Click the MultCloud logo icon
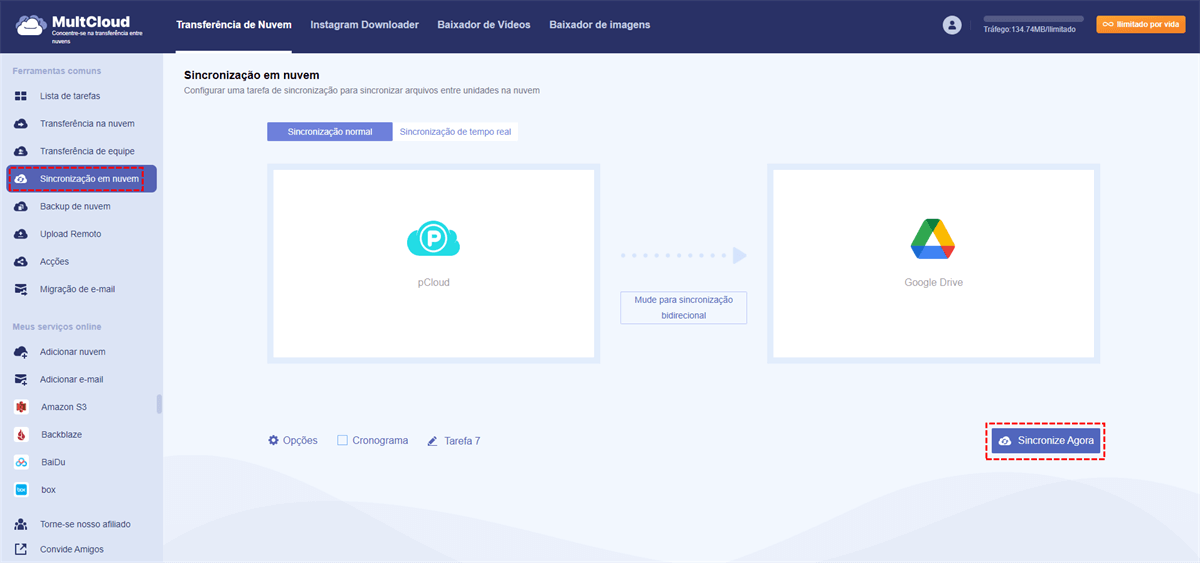The image size is (1200, 563). [31, 25]
